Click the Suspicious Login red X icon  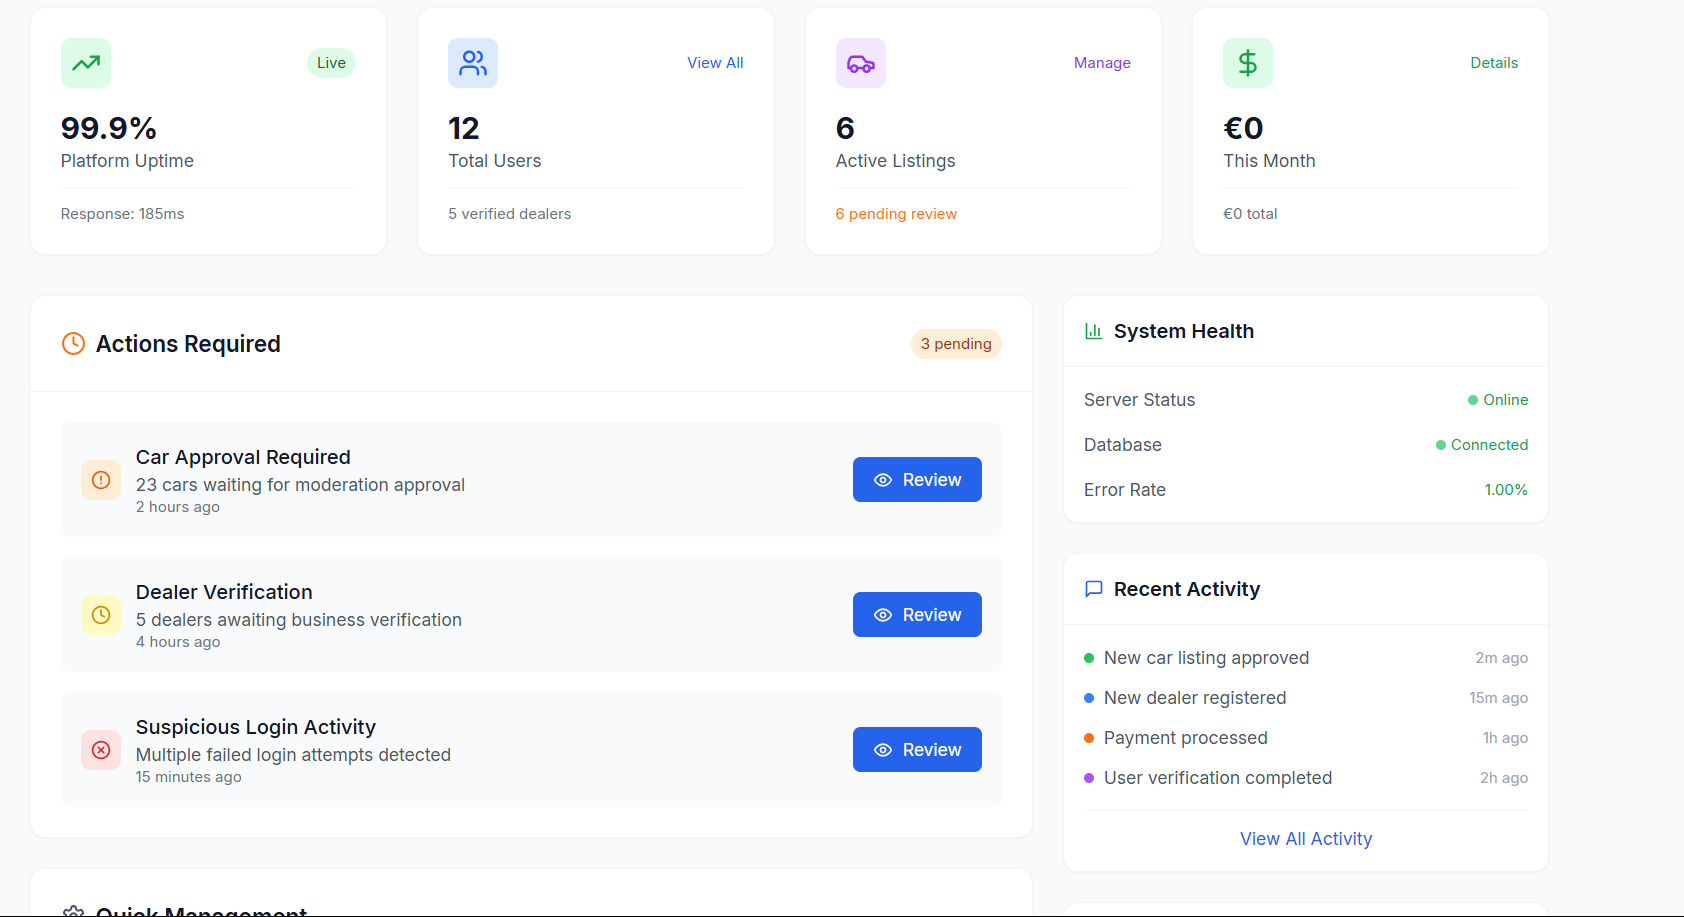pos(101,750)
